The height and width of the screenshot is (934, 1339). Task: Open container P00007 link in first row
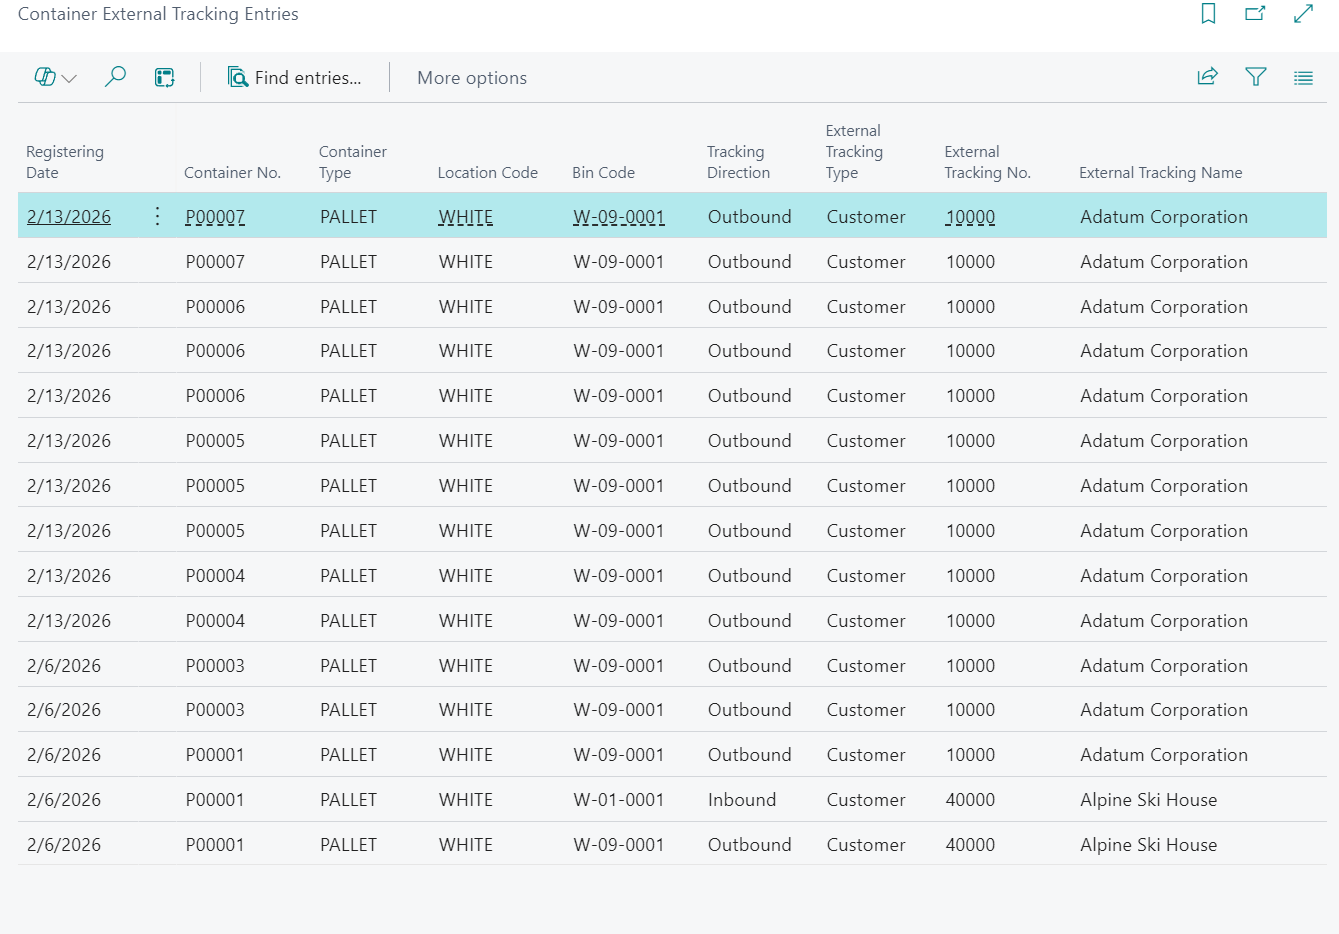[215, 217]
